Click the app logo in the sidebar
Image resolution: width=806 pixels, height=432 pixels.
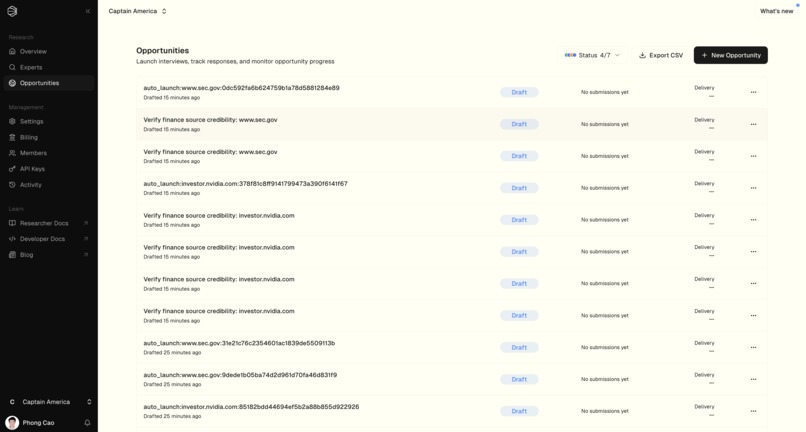click(12, 11)
